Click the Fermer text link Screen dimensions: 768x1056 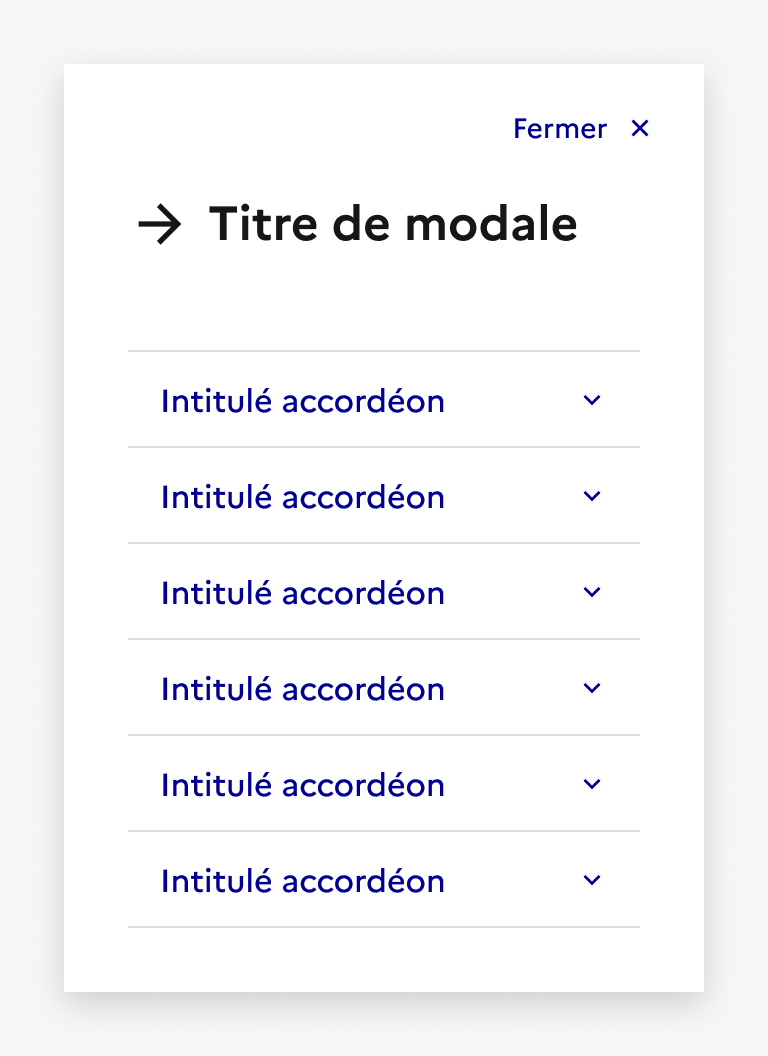point(560,129)
